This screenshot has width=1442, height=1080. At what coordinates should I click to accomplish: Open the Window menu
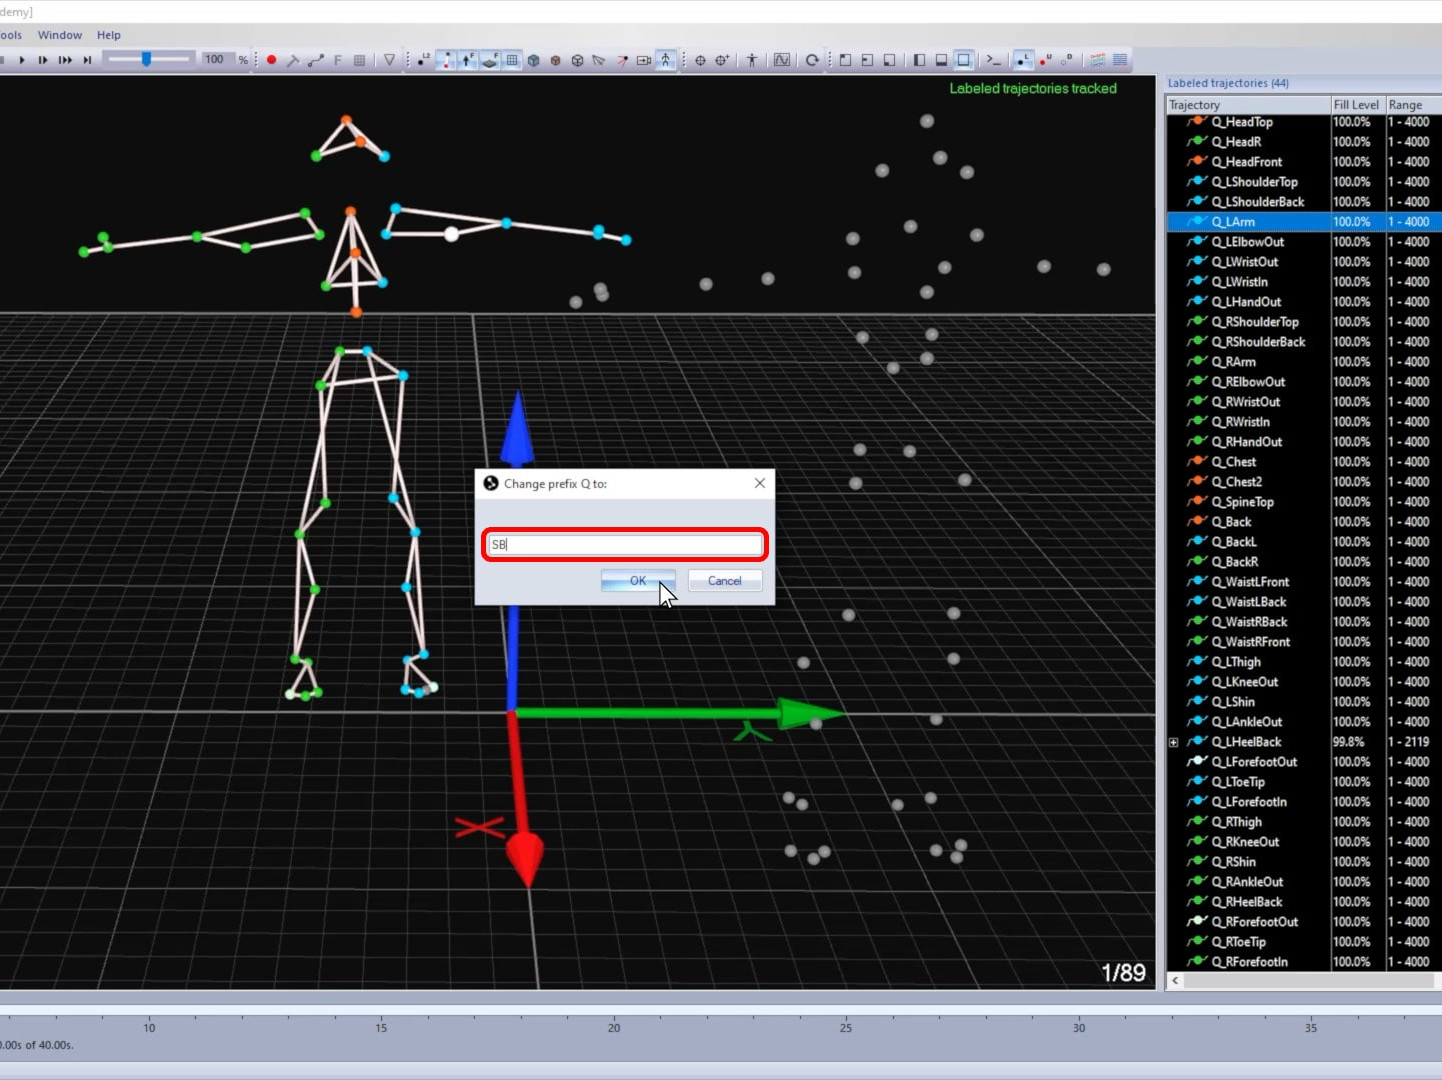[60, 35]
